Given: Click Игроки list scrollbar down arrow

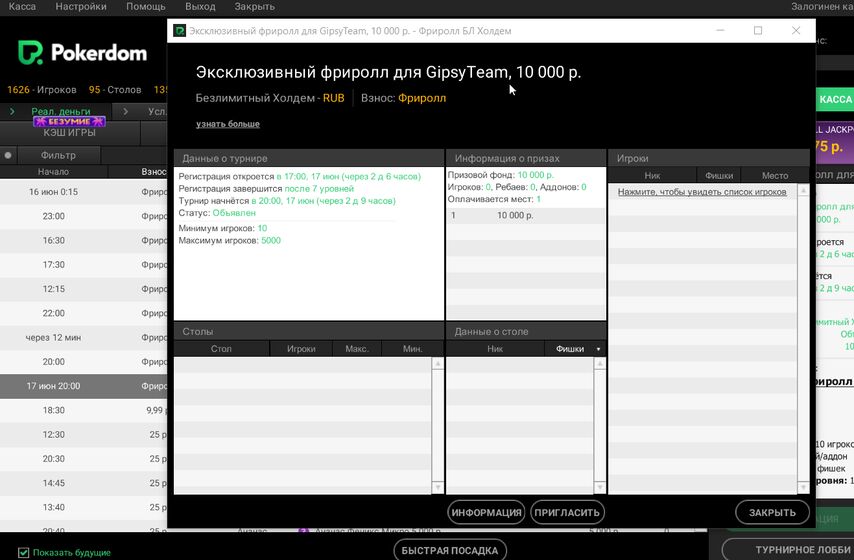Looking at the screenshot, I should point(803,487).
